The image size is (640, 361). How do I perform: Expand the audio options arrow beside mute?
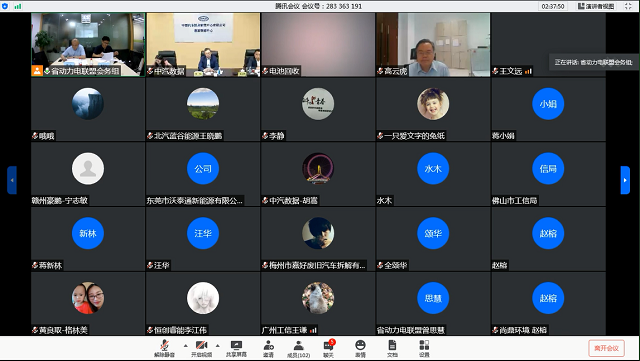tap(186, 345)
